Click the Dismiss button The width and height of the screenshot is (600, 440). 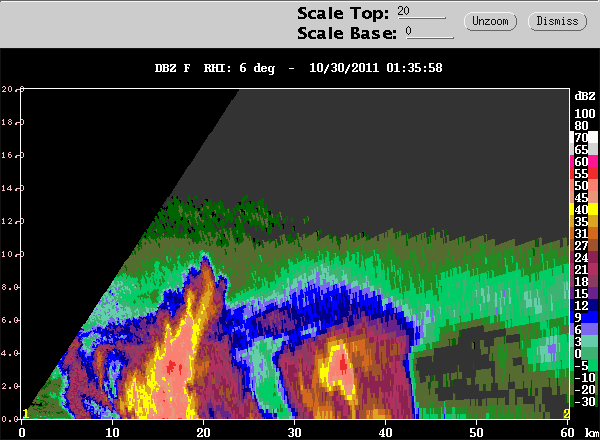tap(557, 21)
